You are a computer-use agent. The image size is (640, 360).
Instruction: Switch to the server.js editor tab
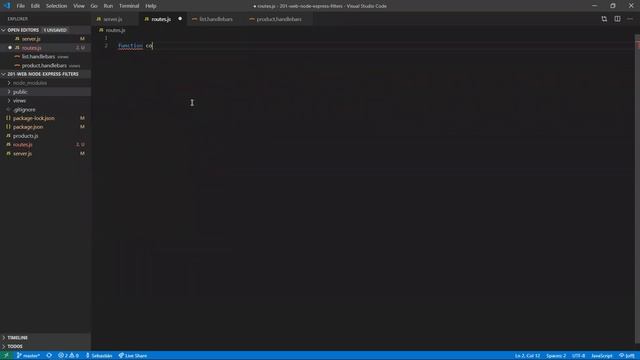pos(113,19)
